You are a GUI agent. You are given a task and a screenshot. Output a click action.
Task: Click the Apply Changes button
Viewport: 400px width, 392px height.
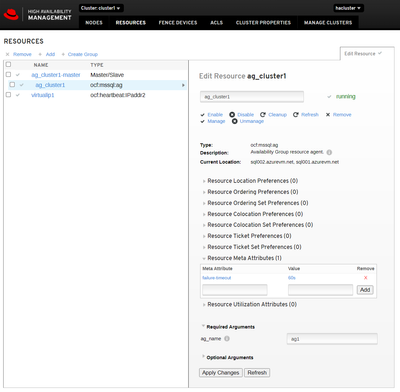coord(221,373)
